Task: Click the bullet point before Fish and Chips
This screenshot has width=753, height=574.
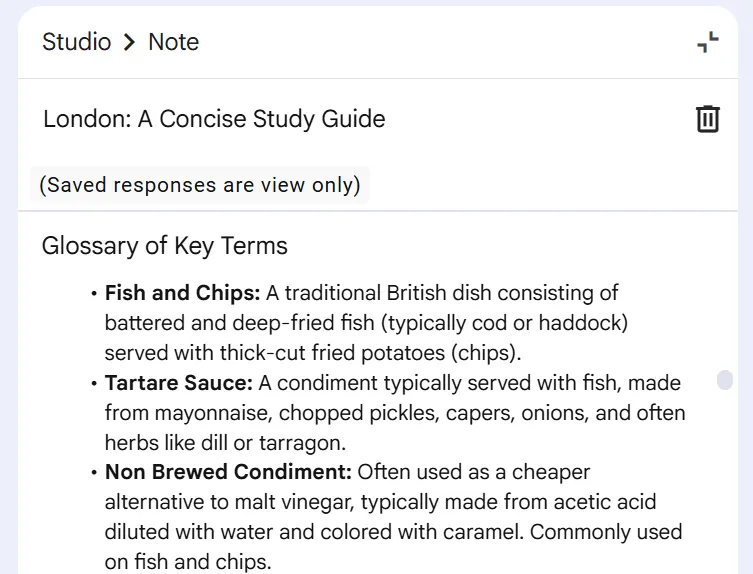Action: tap(94, 294)
